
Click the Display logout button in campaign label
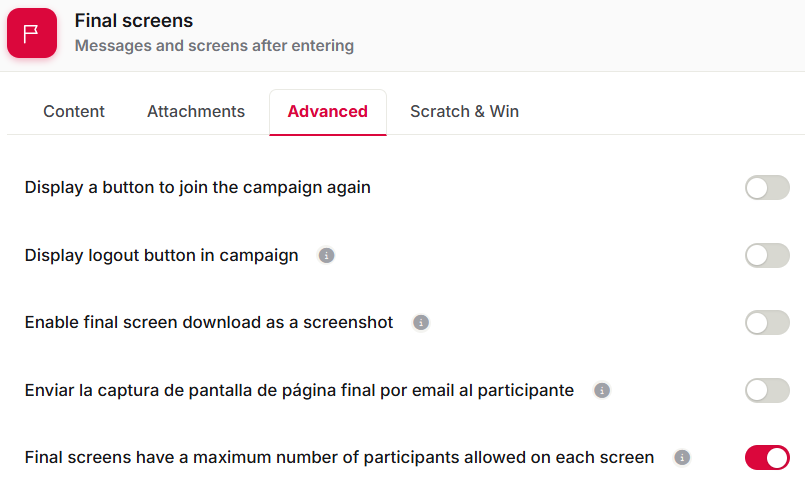[x=162, y=255]
